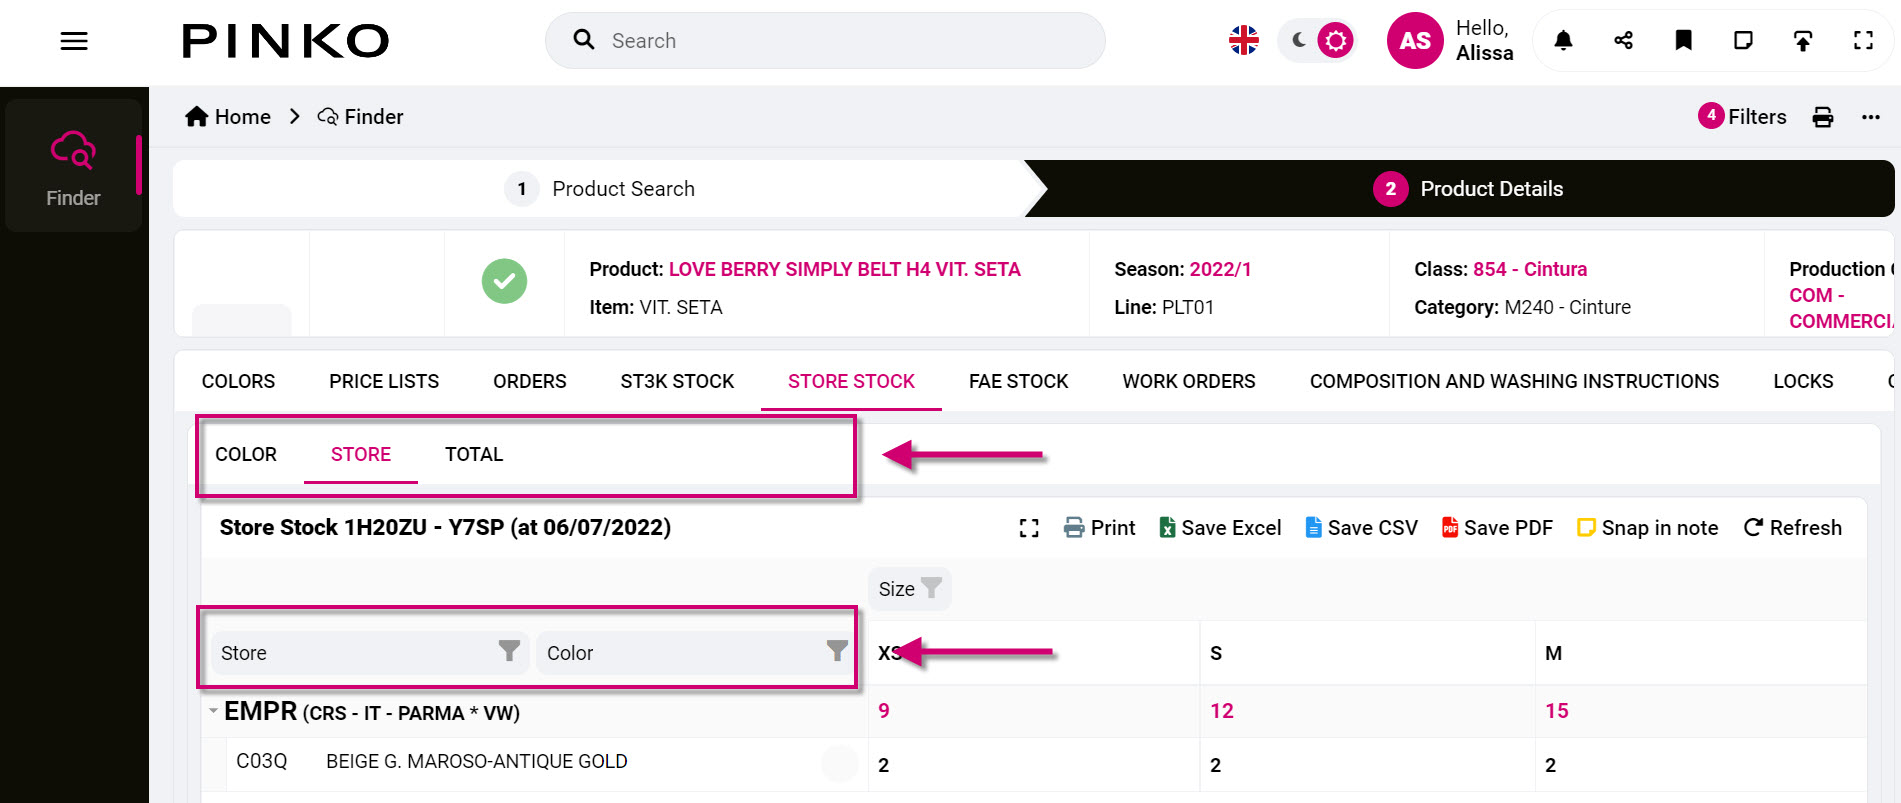Collapse the EMPR store row
The height and width of the screenshot is (803, 1901).
coord(213,712)
